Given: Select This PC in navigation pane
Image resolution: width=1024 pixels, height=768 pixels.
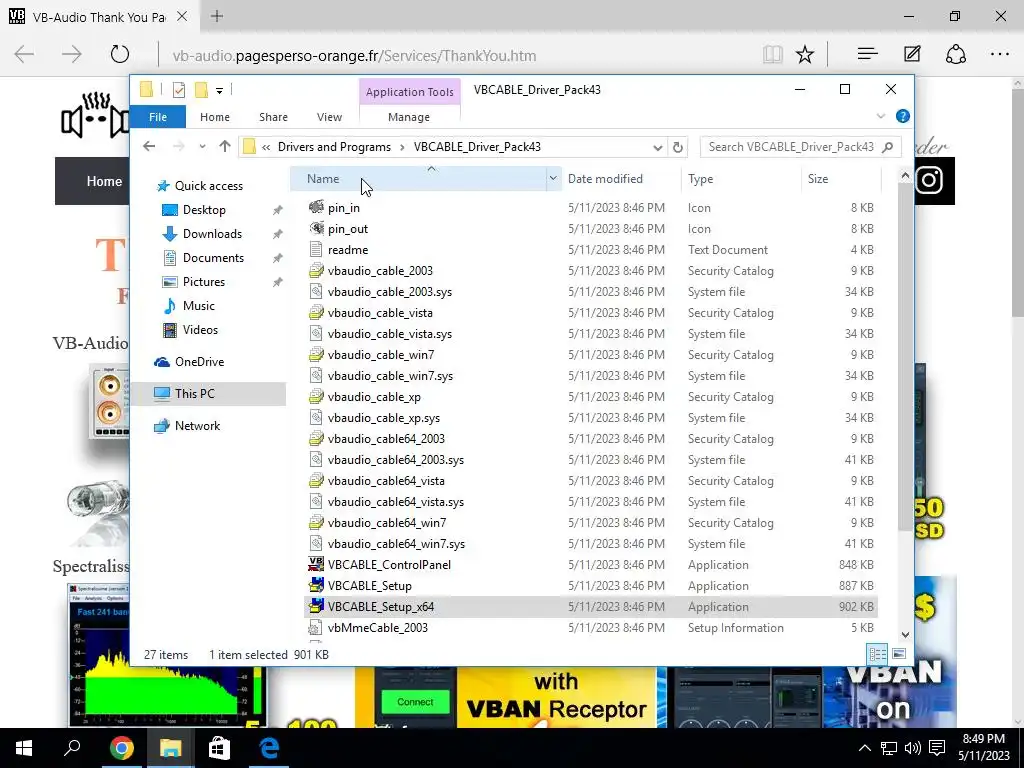Looking at the screenshot, I should point(195,393).
